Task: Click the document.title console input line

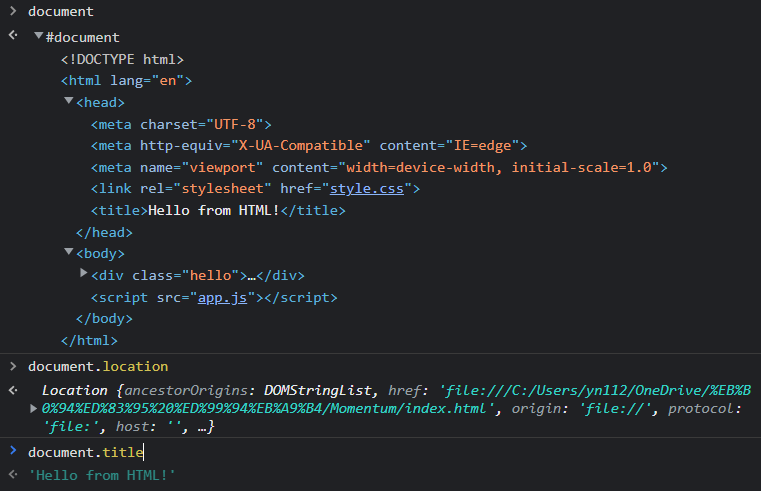Action: [86, 452]
